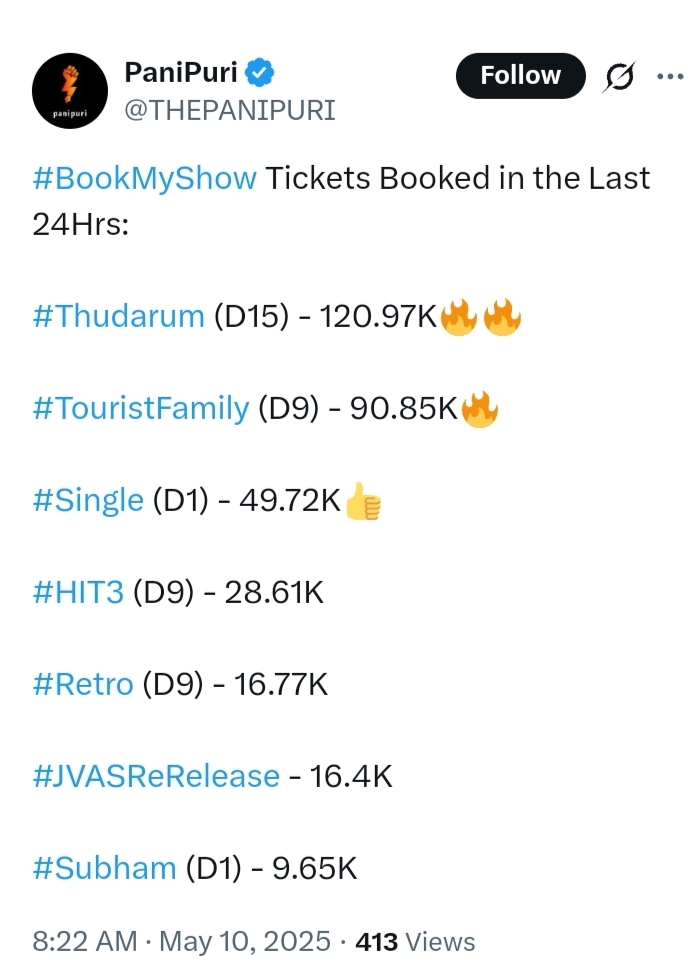This screenshot has height=965, width=691.
Task: Open the #BookMyShow hashtag
Action: tap(145, 179)
